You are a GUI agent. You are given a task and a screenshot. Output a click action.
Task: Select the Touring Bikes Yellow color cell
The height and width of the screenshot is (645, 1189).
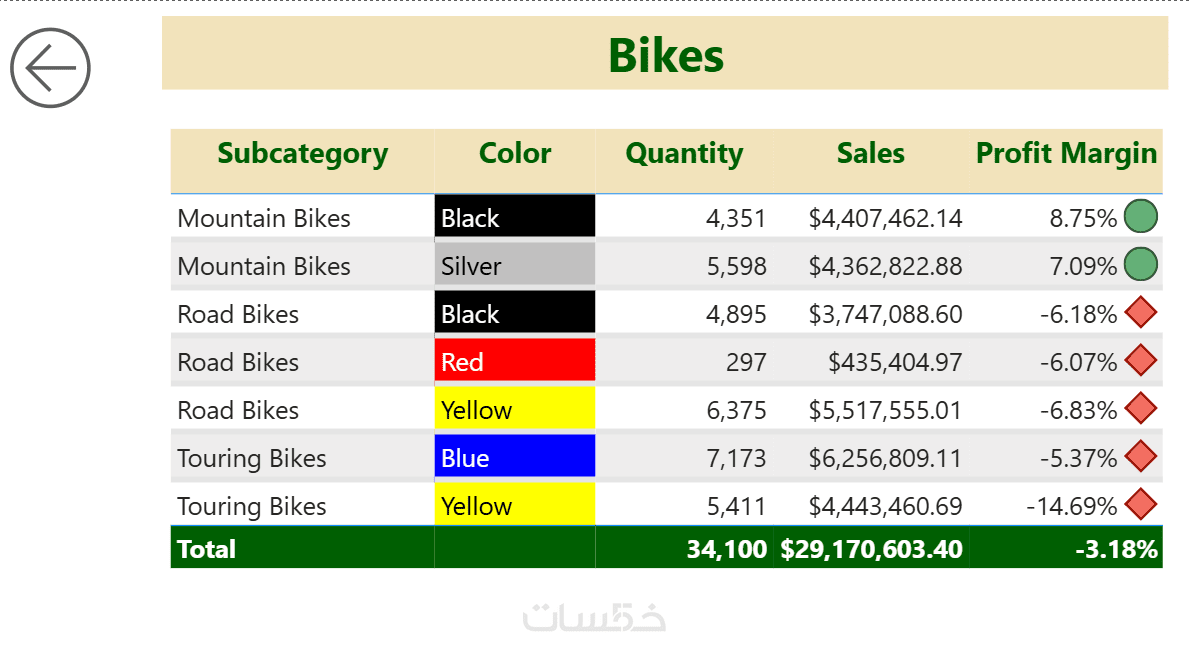pos(515,506)
